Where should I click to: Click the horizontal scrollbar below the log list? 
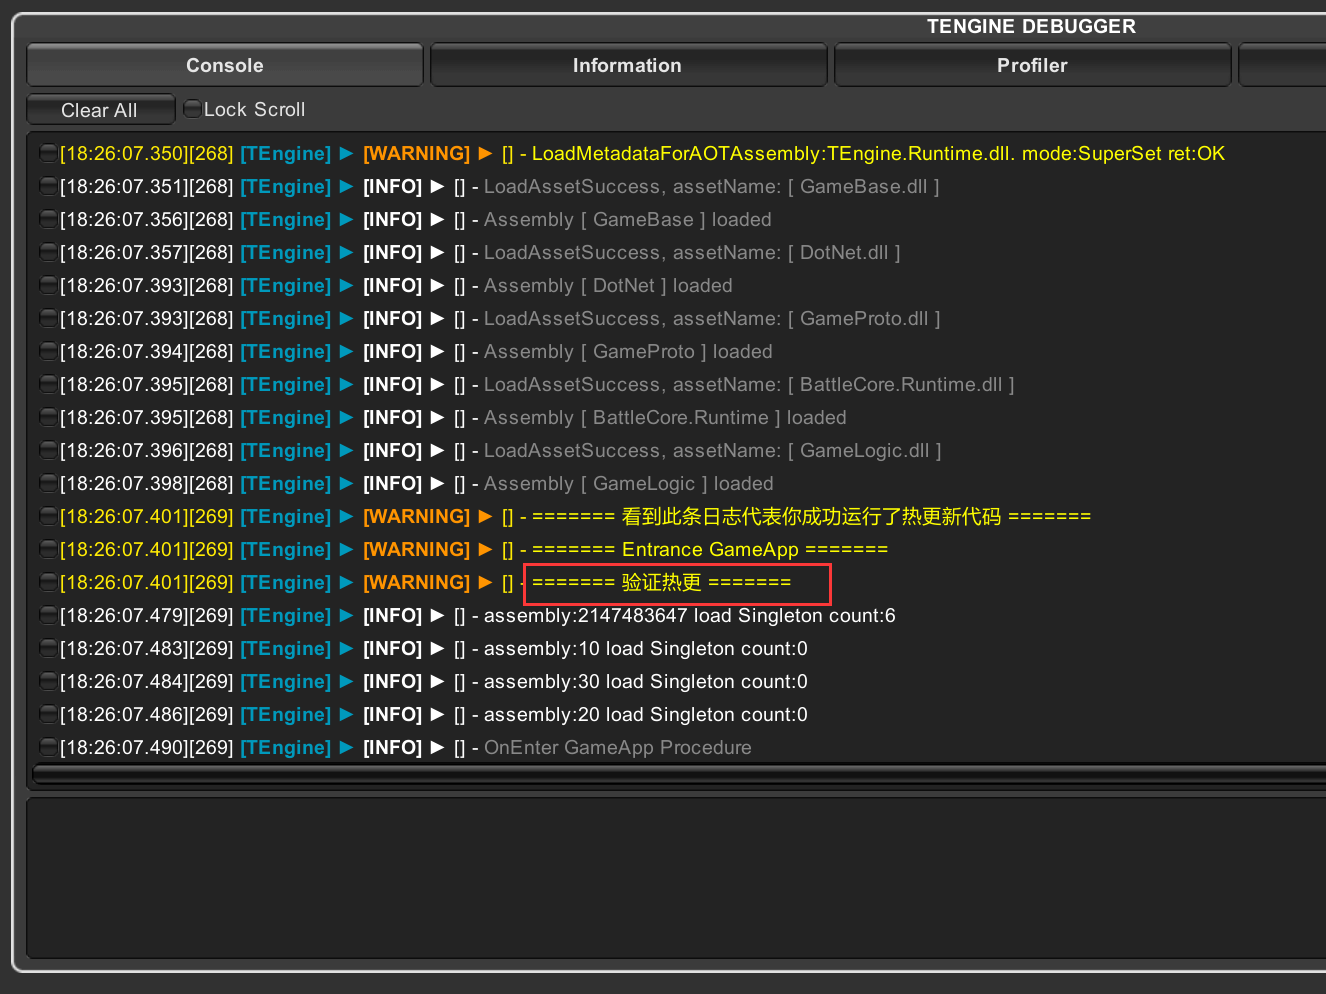point(678,775)
